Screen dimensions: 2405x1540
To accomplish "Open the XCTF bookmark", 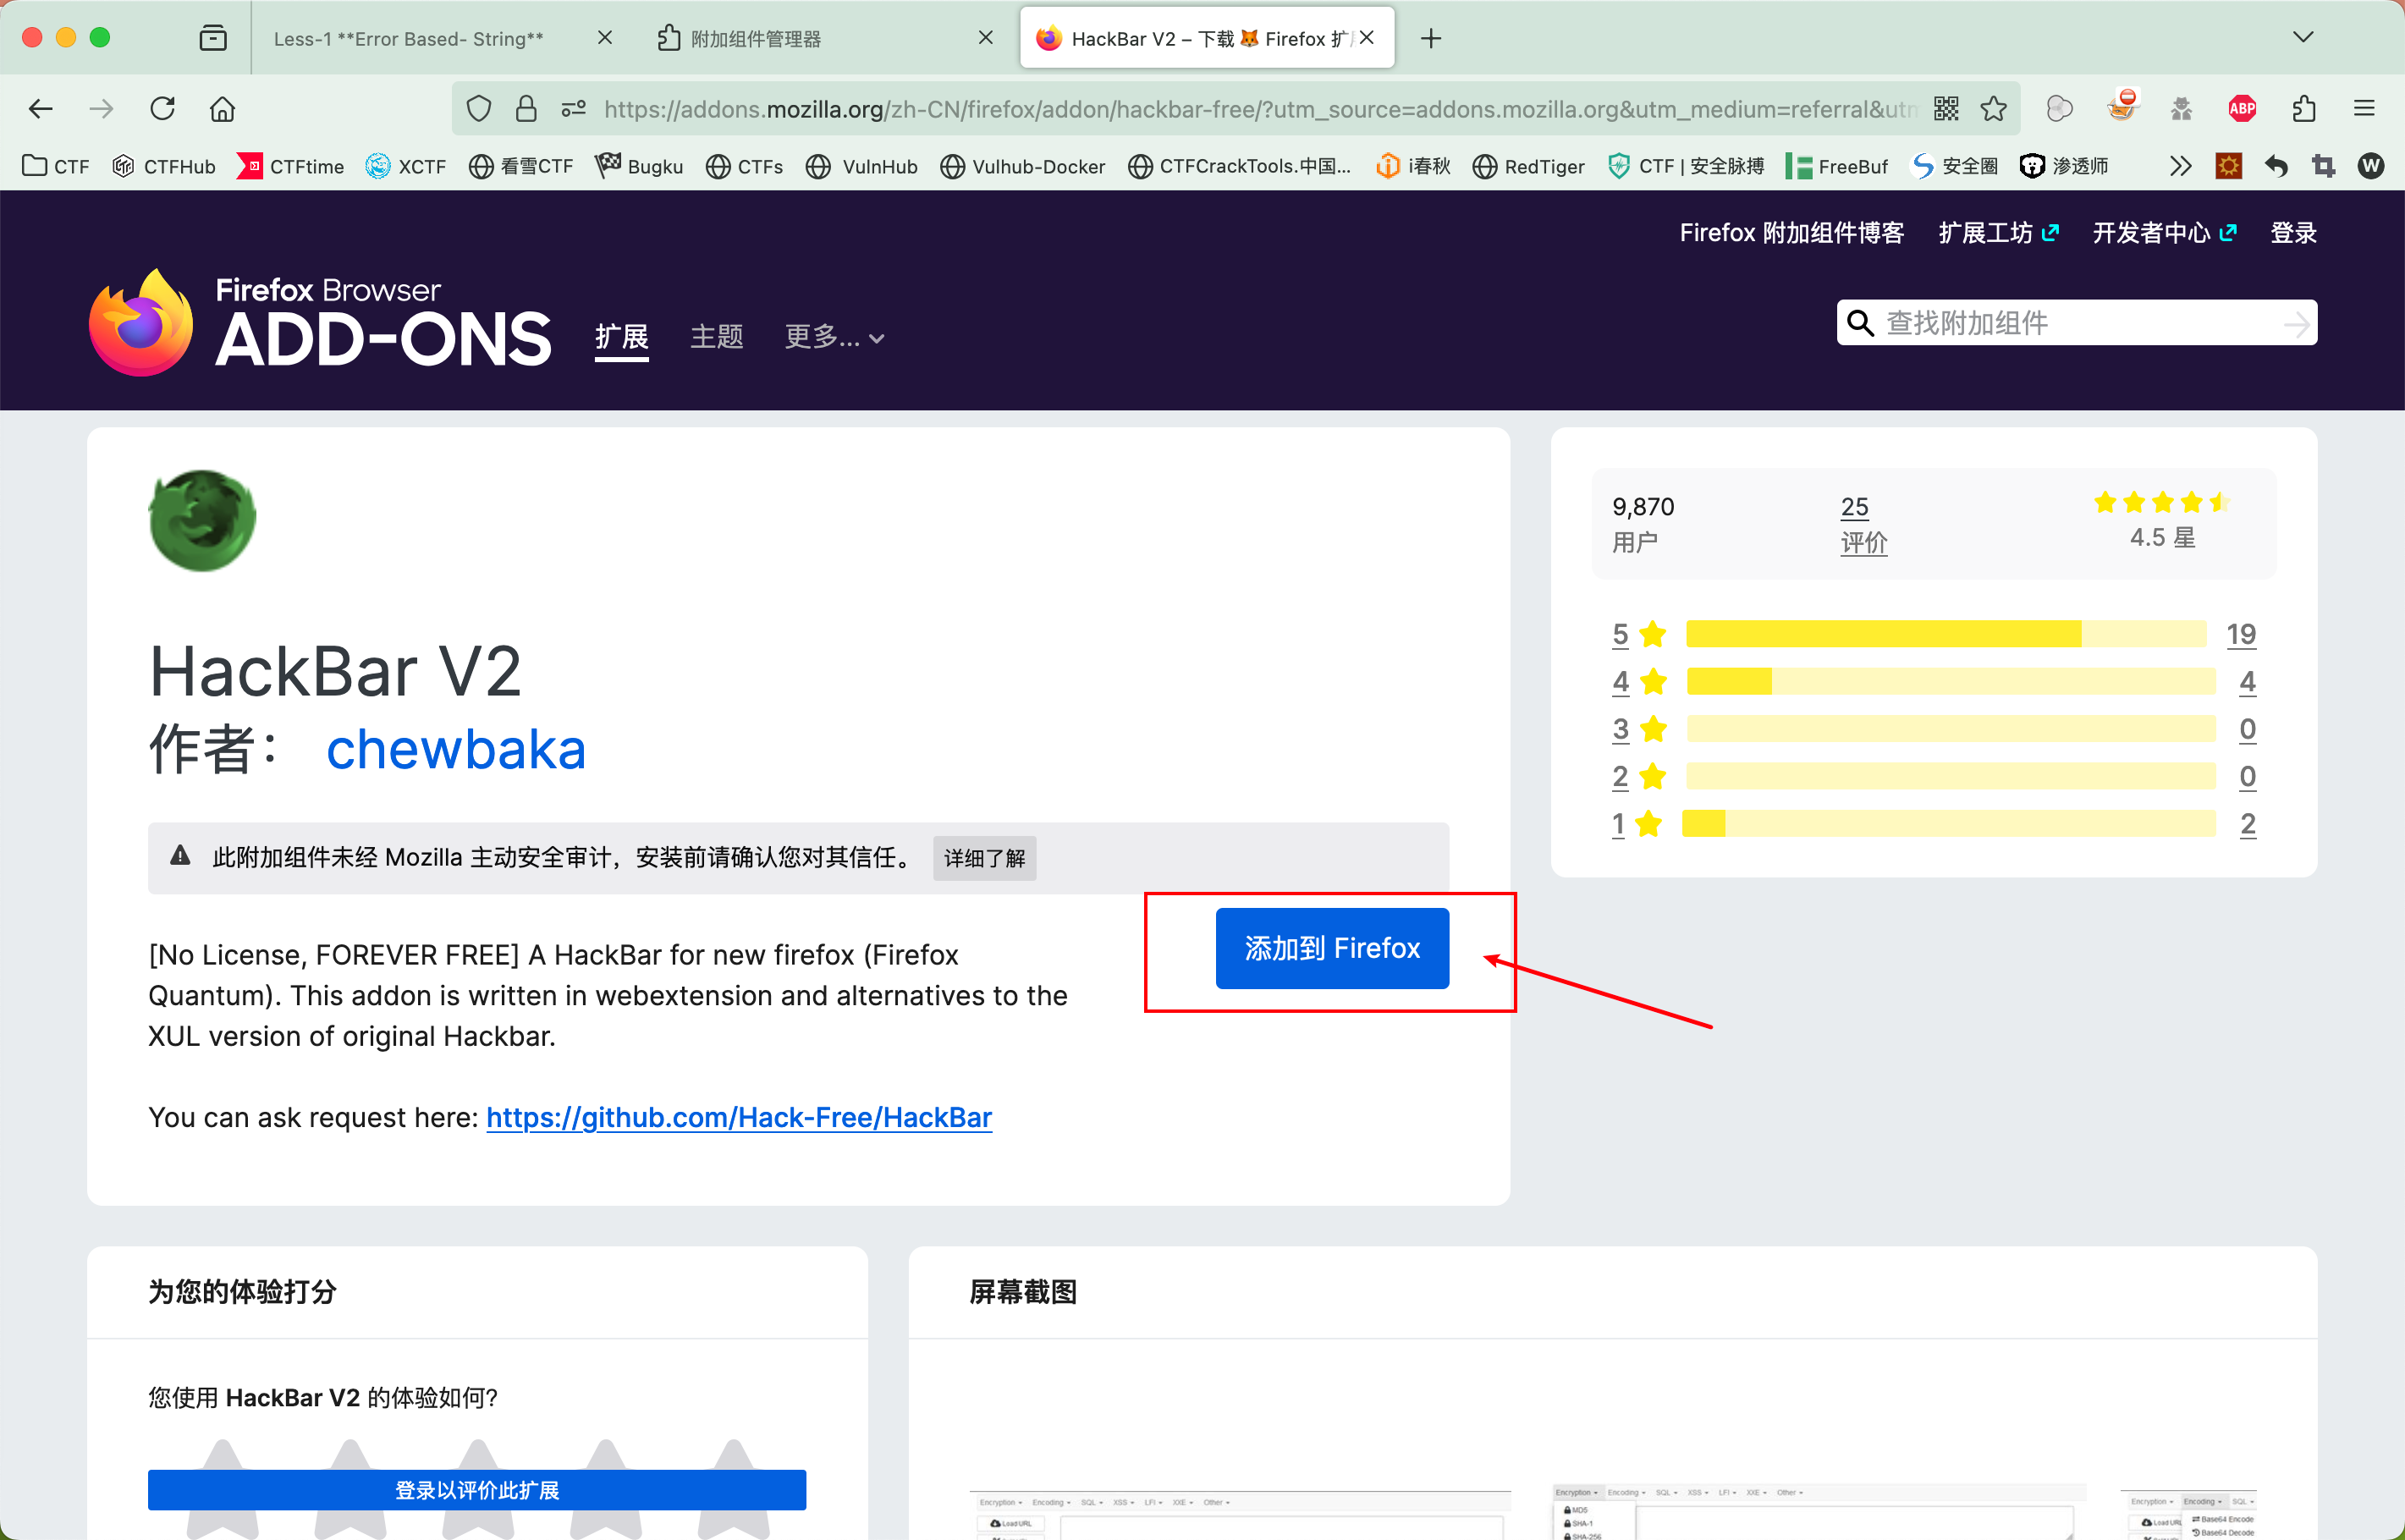I will [x=406, y=166].
